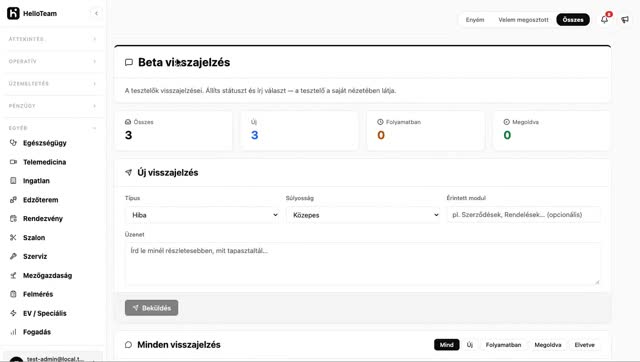Filter feedback list by Megoldva
Viewport: 640px width, 362px height.
tap(548, 345)
